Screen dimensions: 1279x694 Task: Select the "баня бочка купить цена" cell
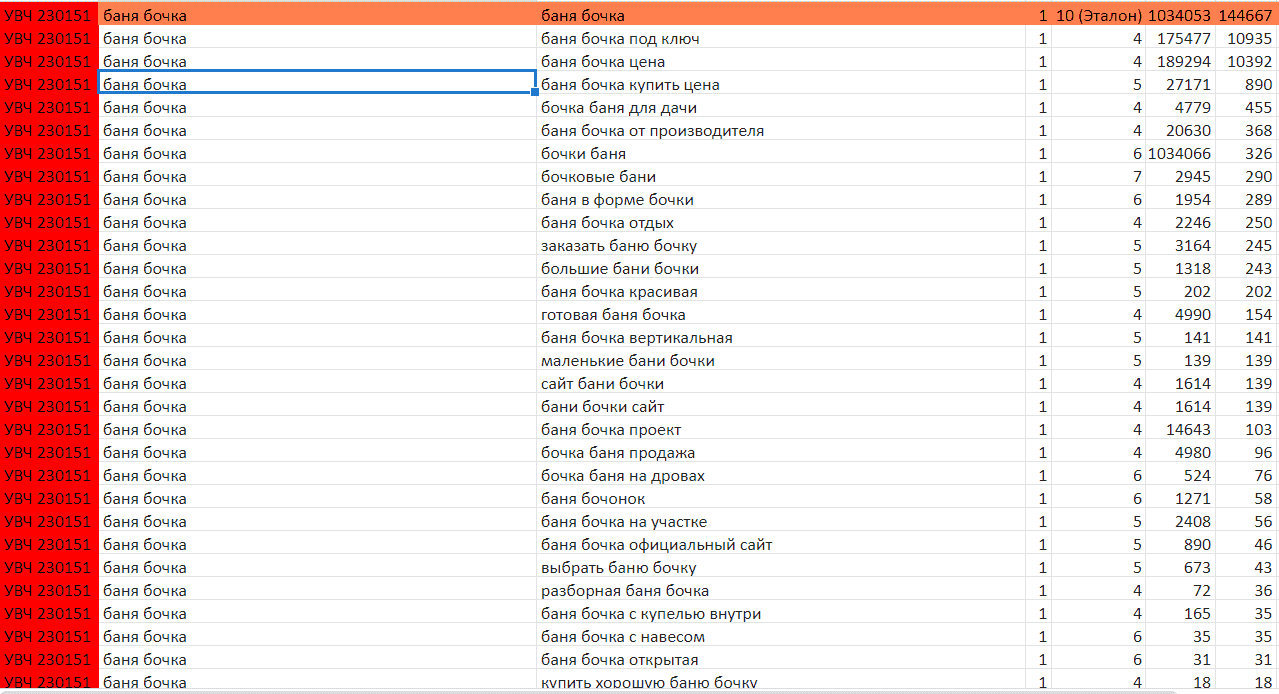[630, 85]
